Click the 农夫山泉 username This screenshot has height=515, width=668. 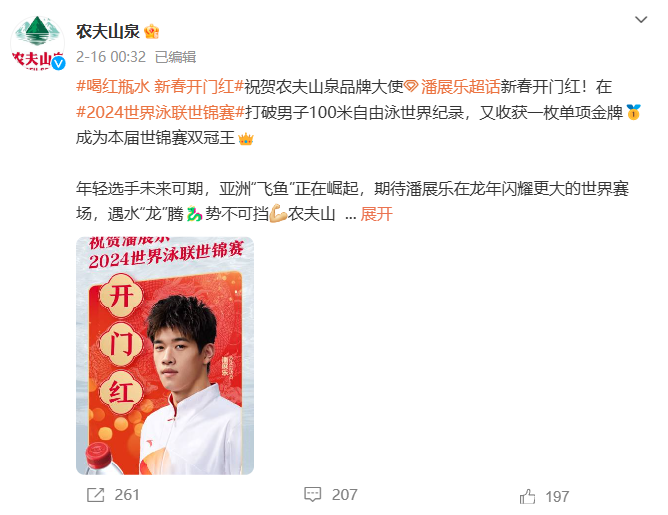coord(108,31)
